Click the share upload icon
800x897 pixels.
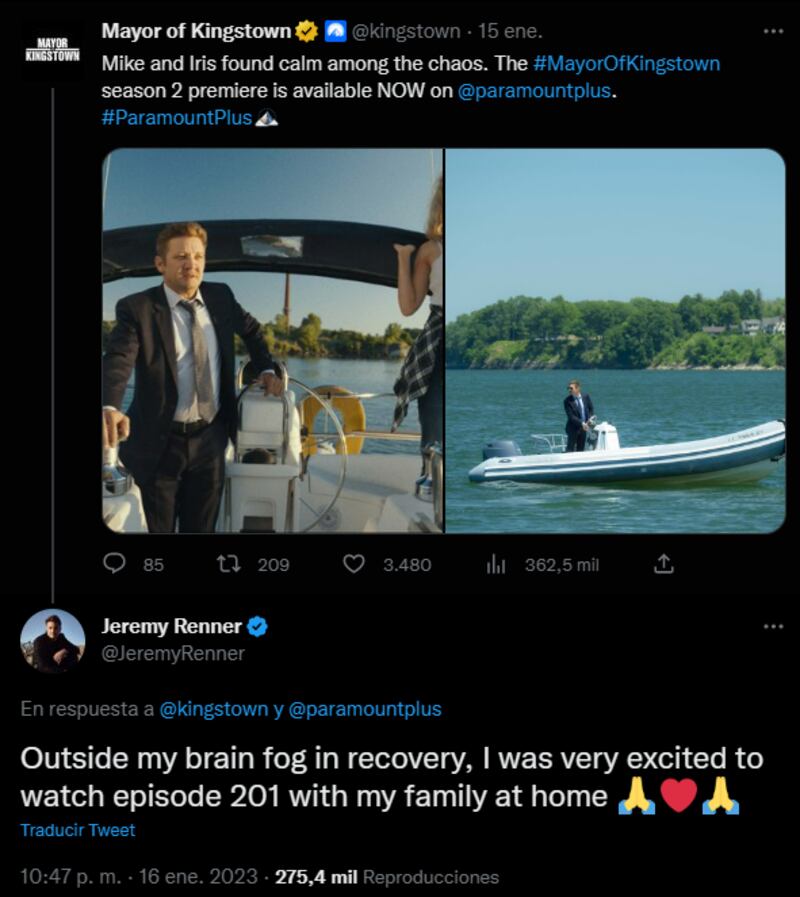coord(663,565)
